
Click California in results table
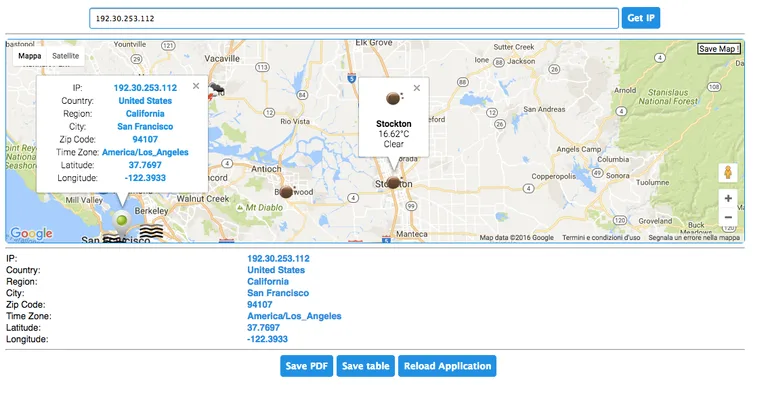click(268, 281)
